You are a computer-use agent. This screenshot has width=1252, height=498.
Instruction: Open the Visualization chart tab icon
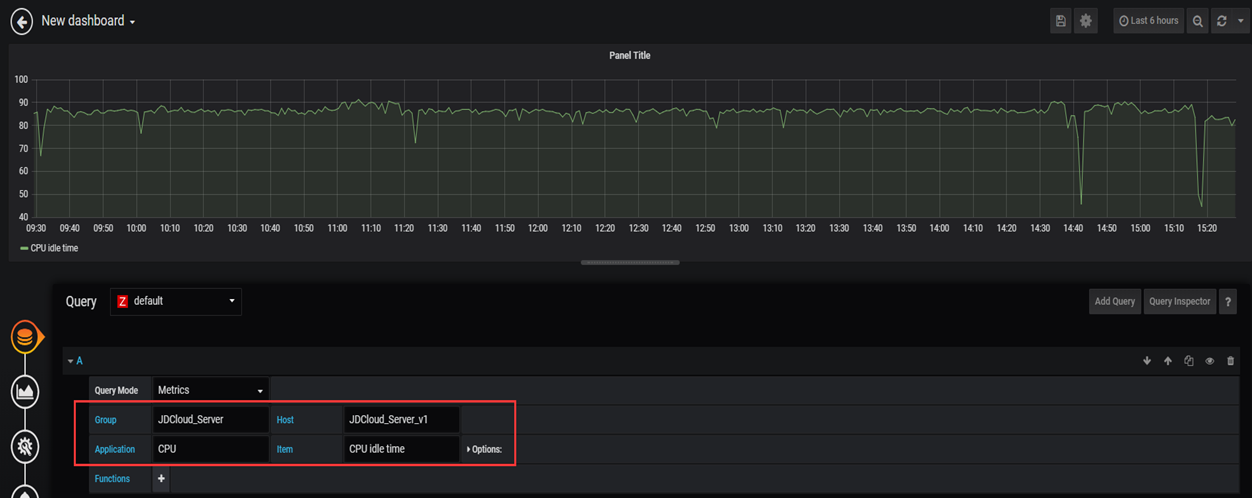point(26,391)
